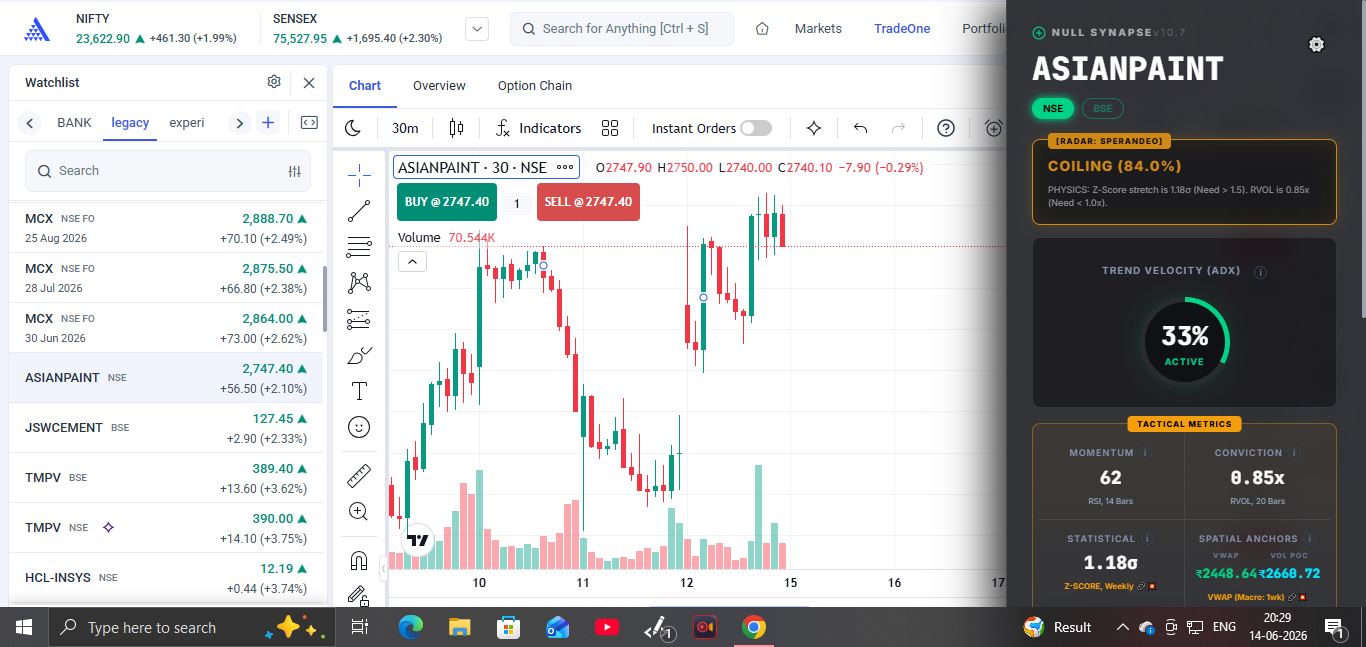Viewport: 1366px width, 647px height.
Task: Select the text annotation tool
Action: [x=359, y=391]
